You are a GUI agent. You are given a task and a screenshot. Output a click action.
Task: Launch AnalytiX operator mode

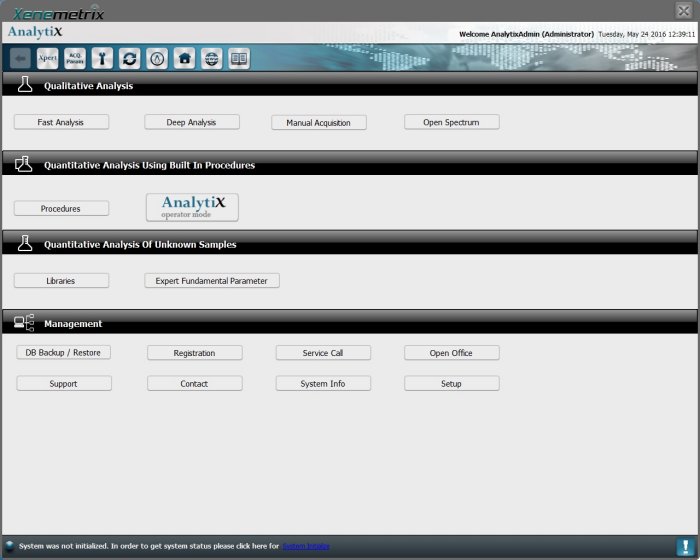193,207
